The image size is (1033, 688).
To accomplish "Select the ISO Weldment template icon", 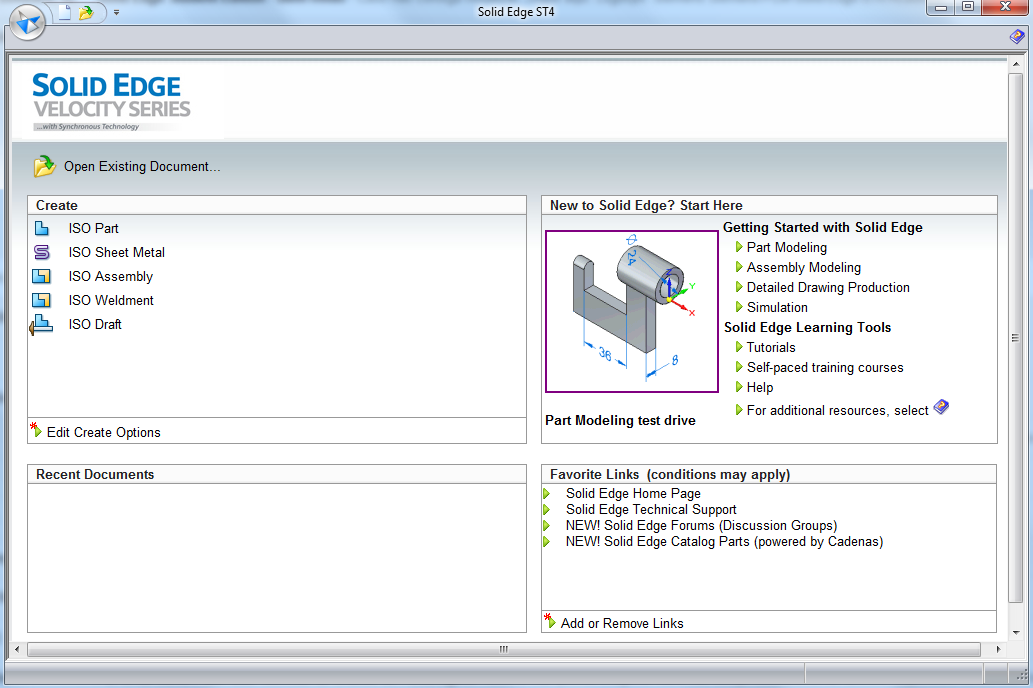I will tap(42, 300).
